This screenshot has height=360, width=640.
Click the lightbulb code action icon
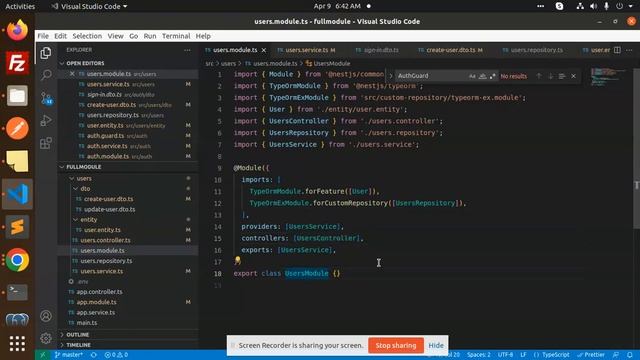click(x=238, y=260)
